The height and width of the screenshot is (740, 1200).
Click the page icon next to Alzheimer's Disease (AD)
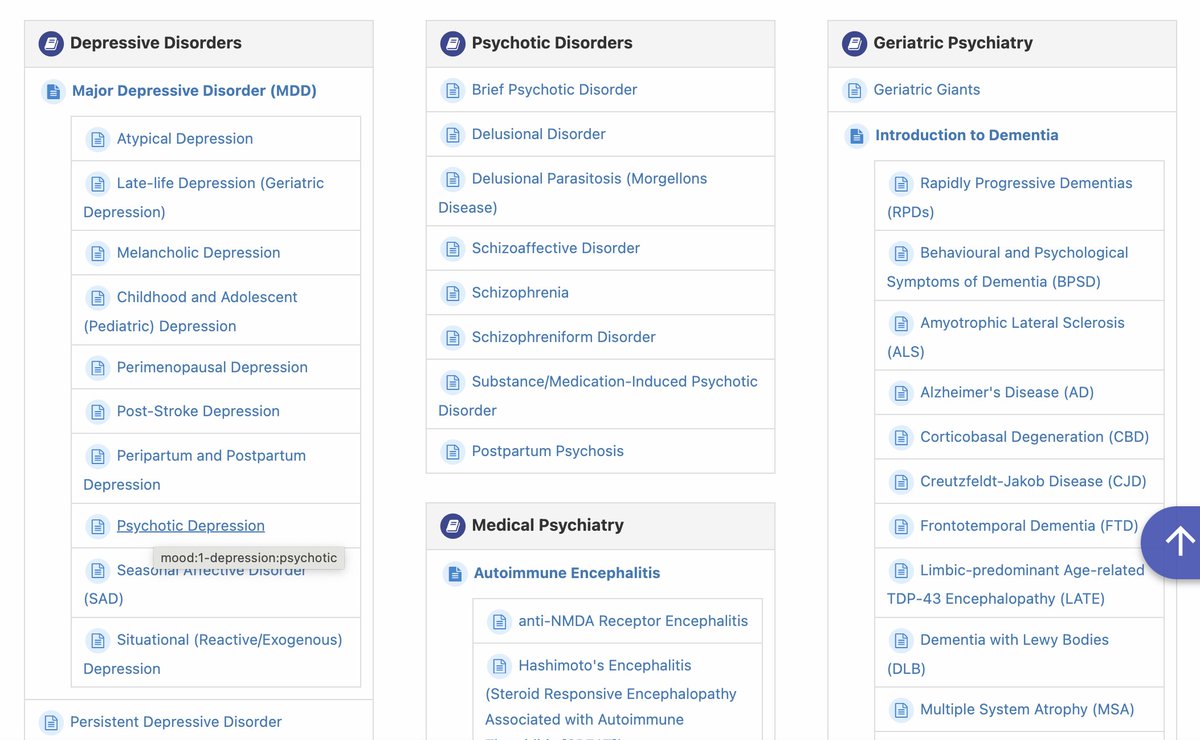(901, 393)
